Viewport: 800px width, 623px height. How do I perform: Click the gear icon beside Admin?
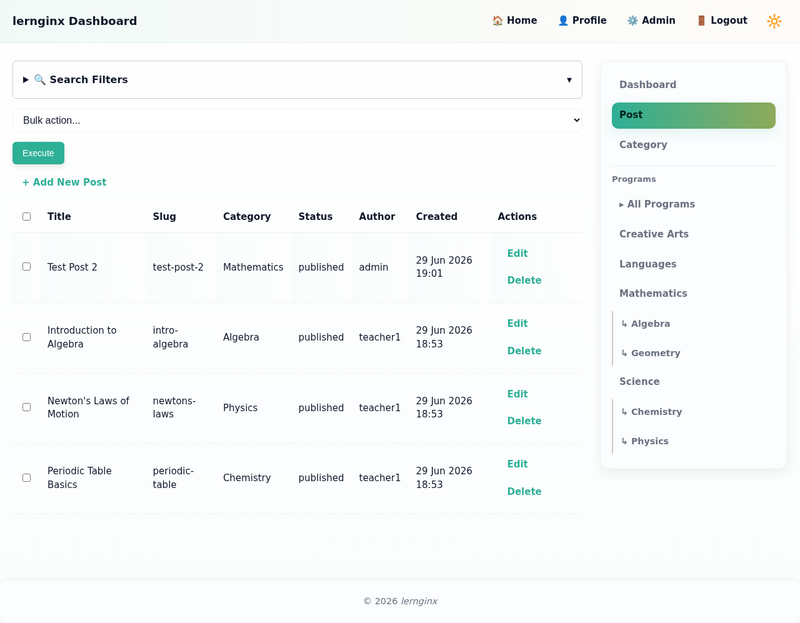coord(632,20)
